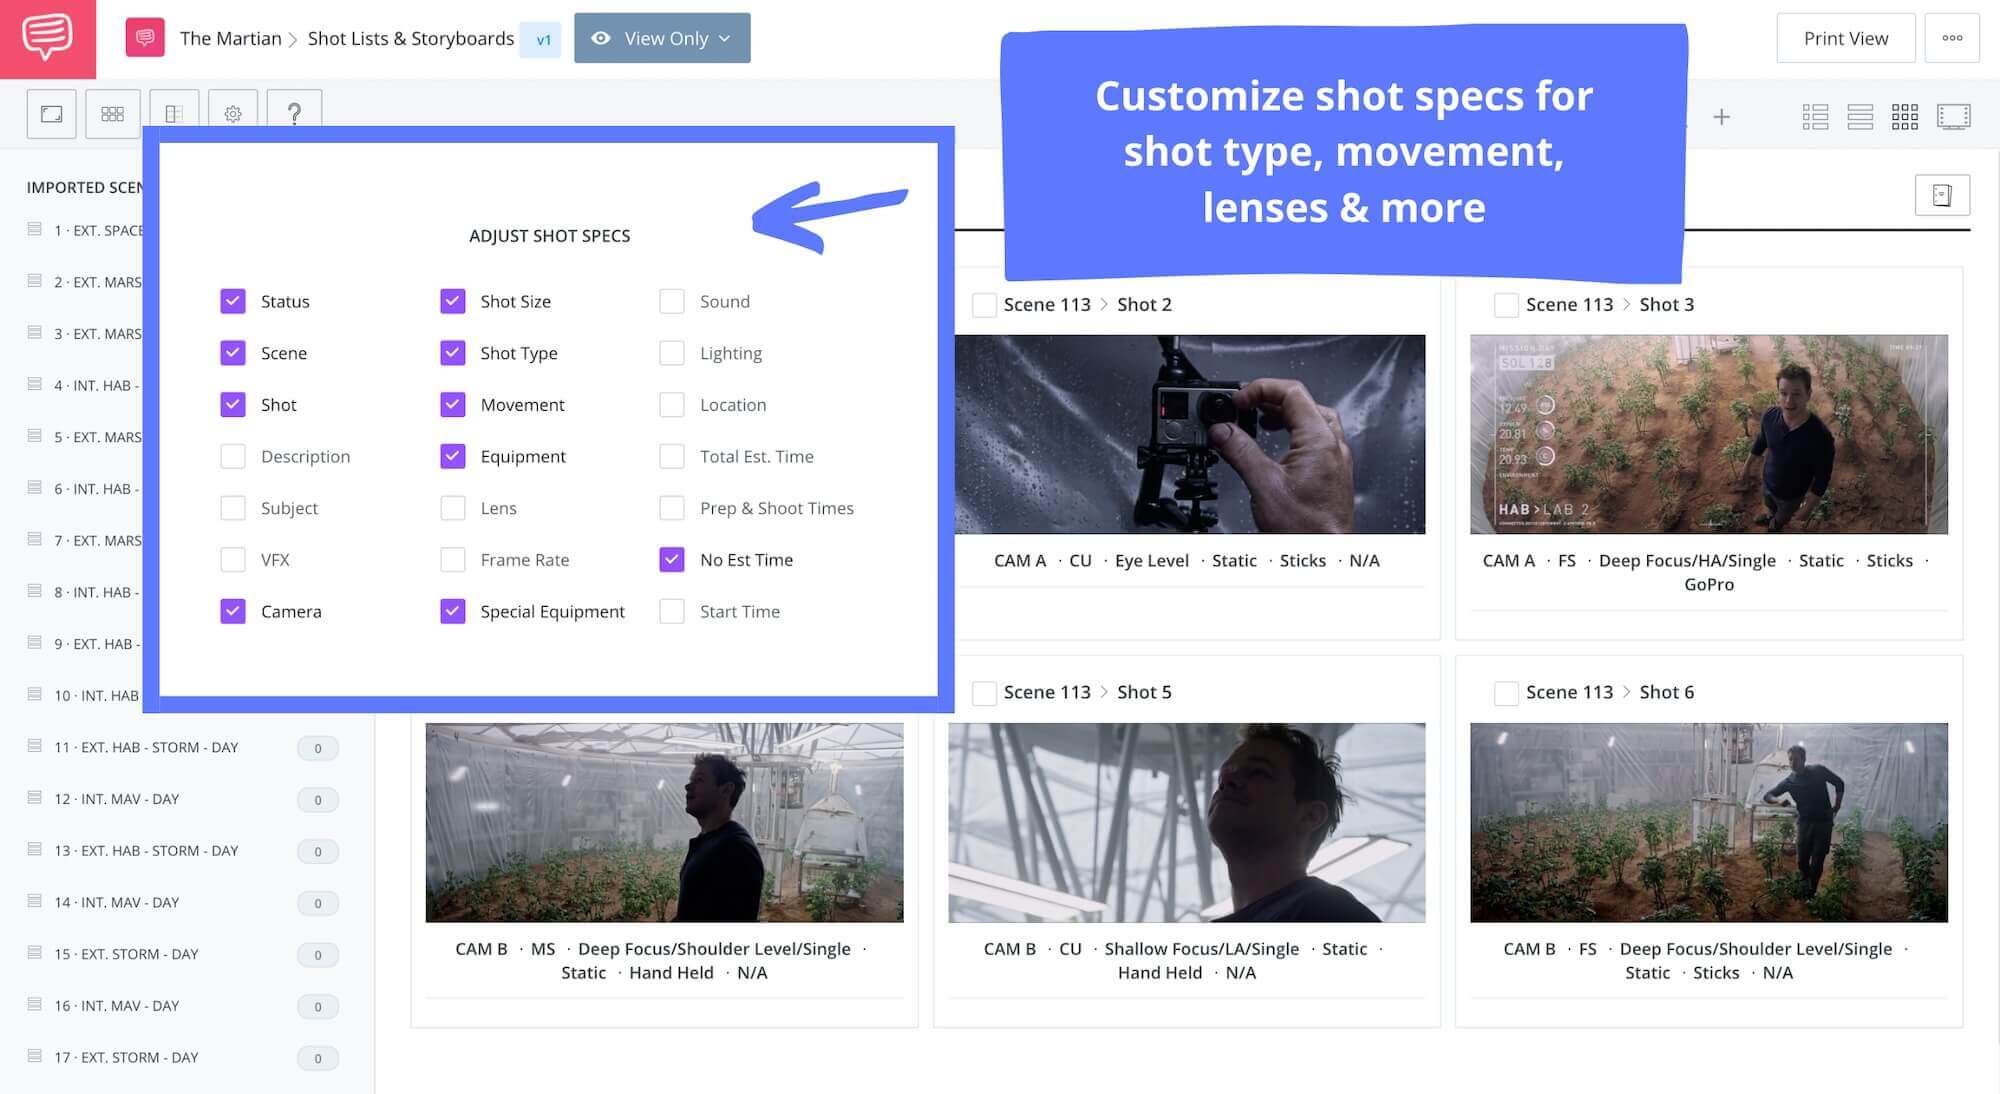Open scene 17 EXT. STORM - DAY

pyautogui.click(x=126, y=1057)
